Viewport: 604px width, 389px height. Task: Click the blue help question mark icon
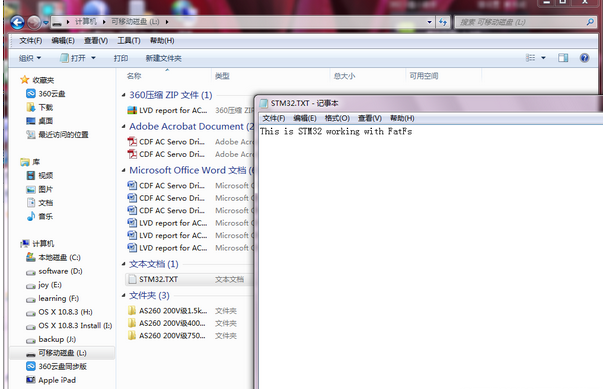(x=584, y=58)
